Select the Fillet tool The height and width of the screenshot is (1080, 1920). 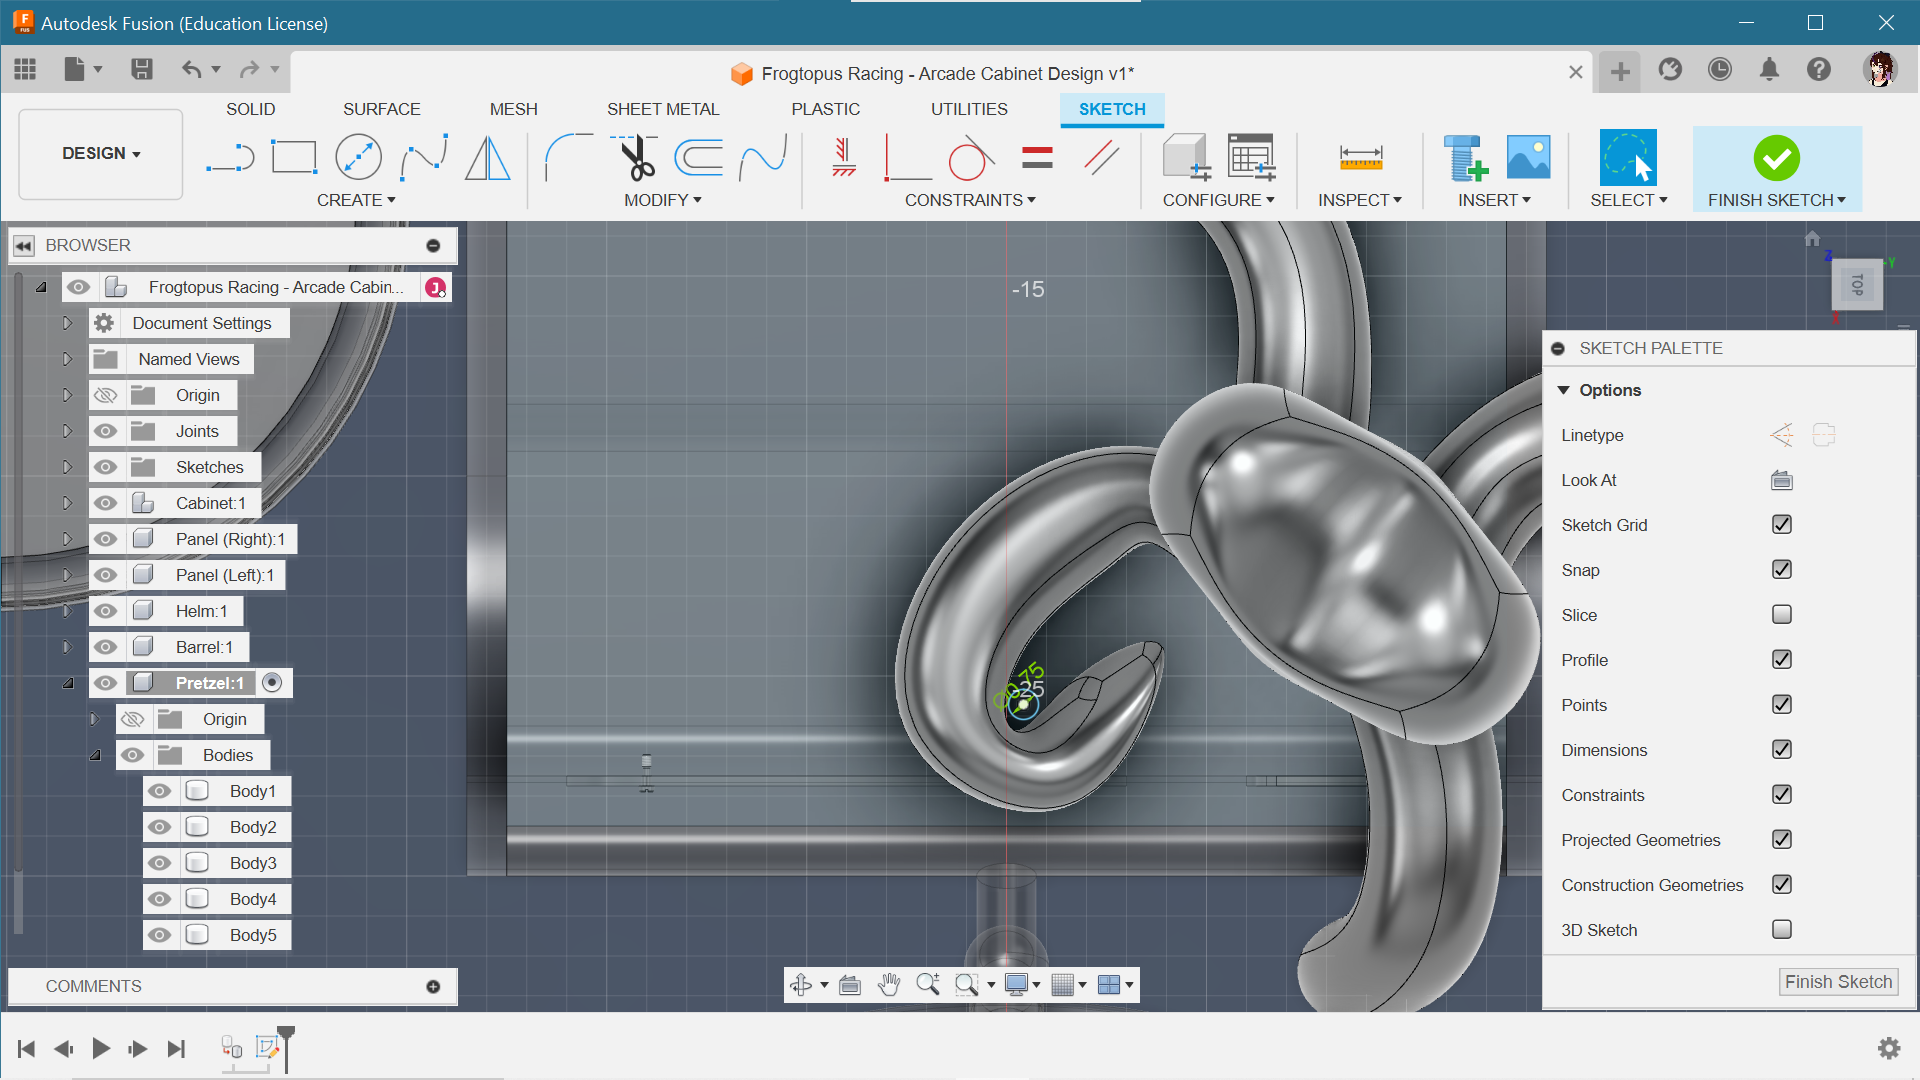568,158
